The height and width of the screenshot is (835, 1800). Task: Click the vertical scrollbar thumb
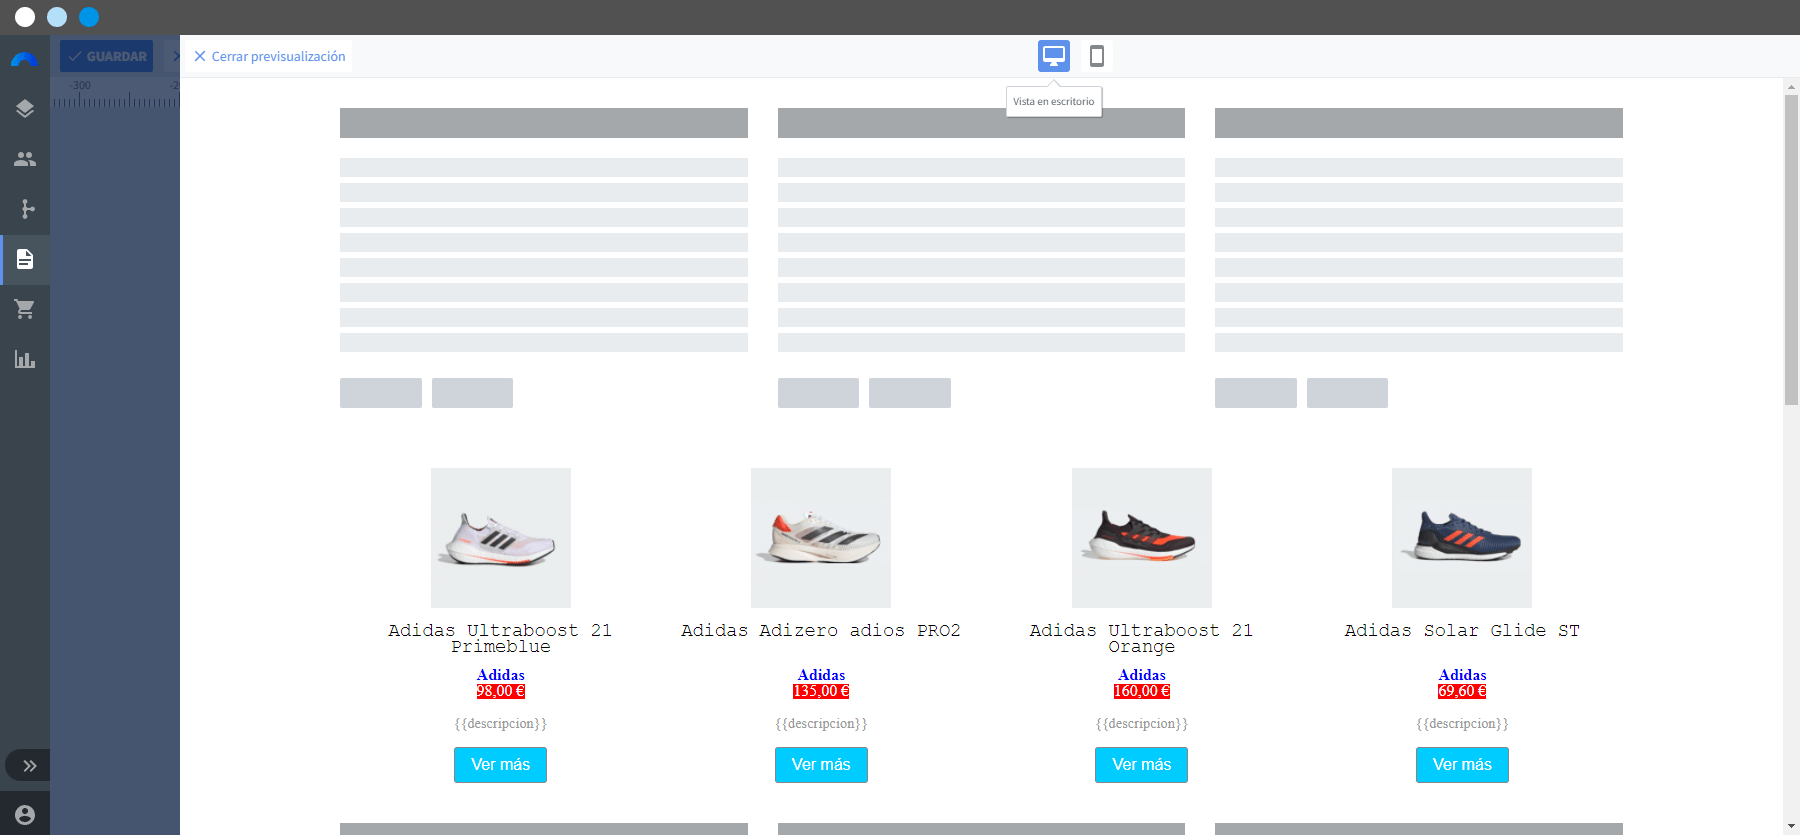[x=1791, y=250]
